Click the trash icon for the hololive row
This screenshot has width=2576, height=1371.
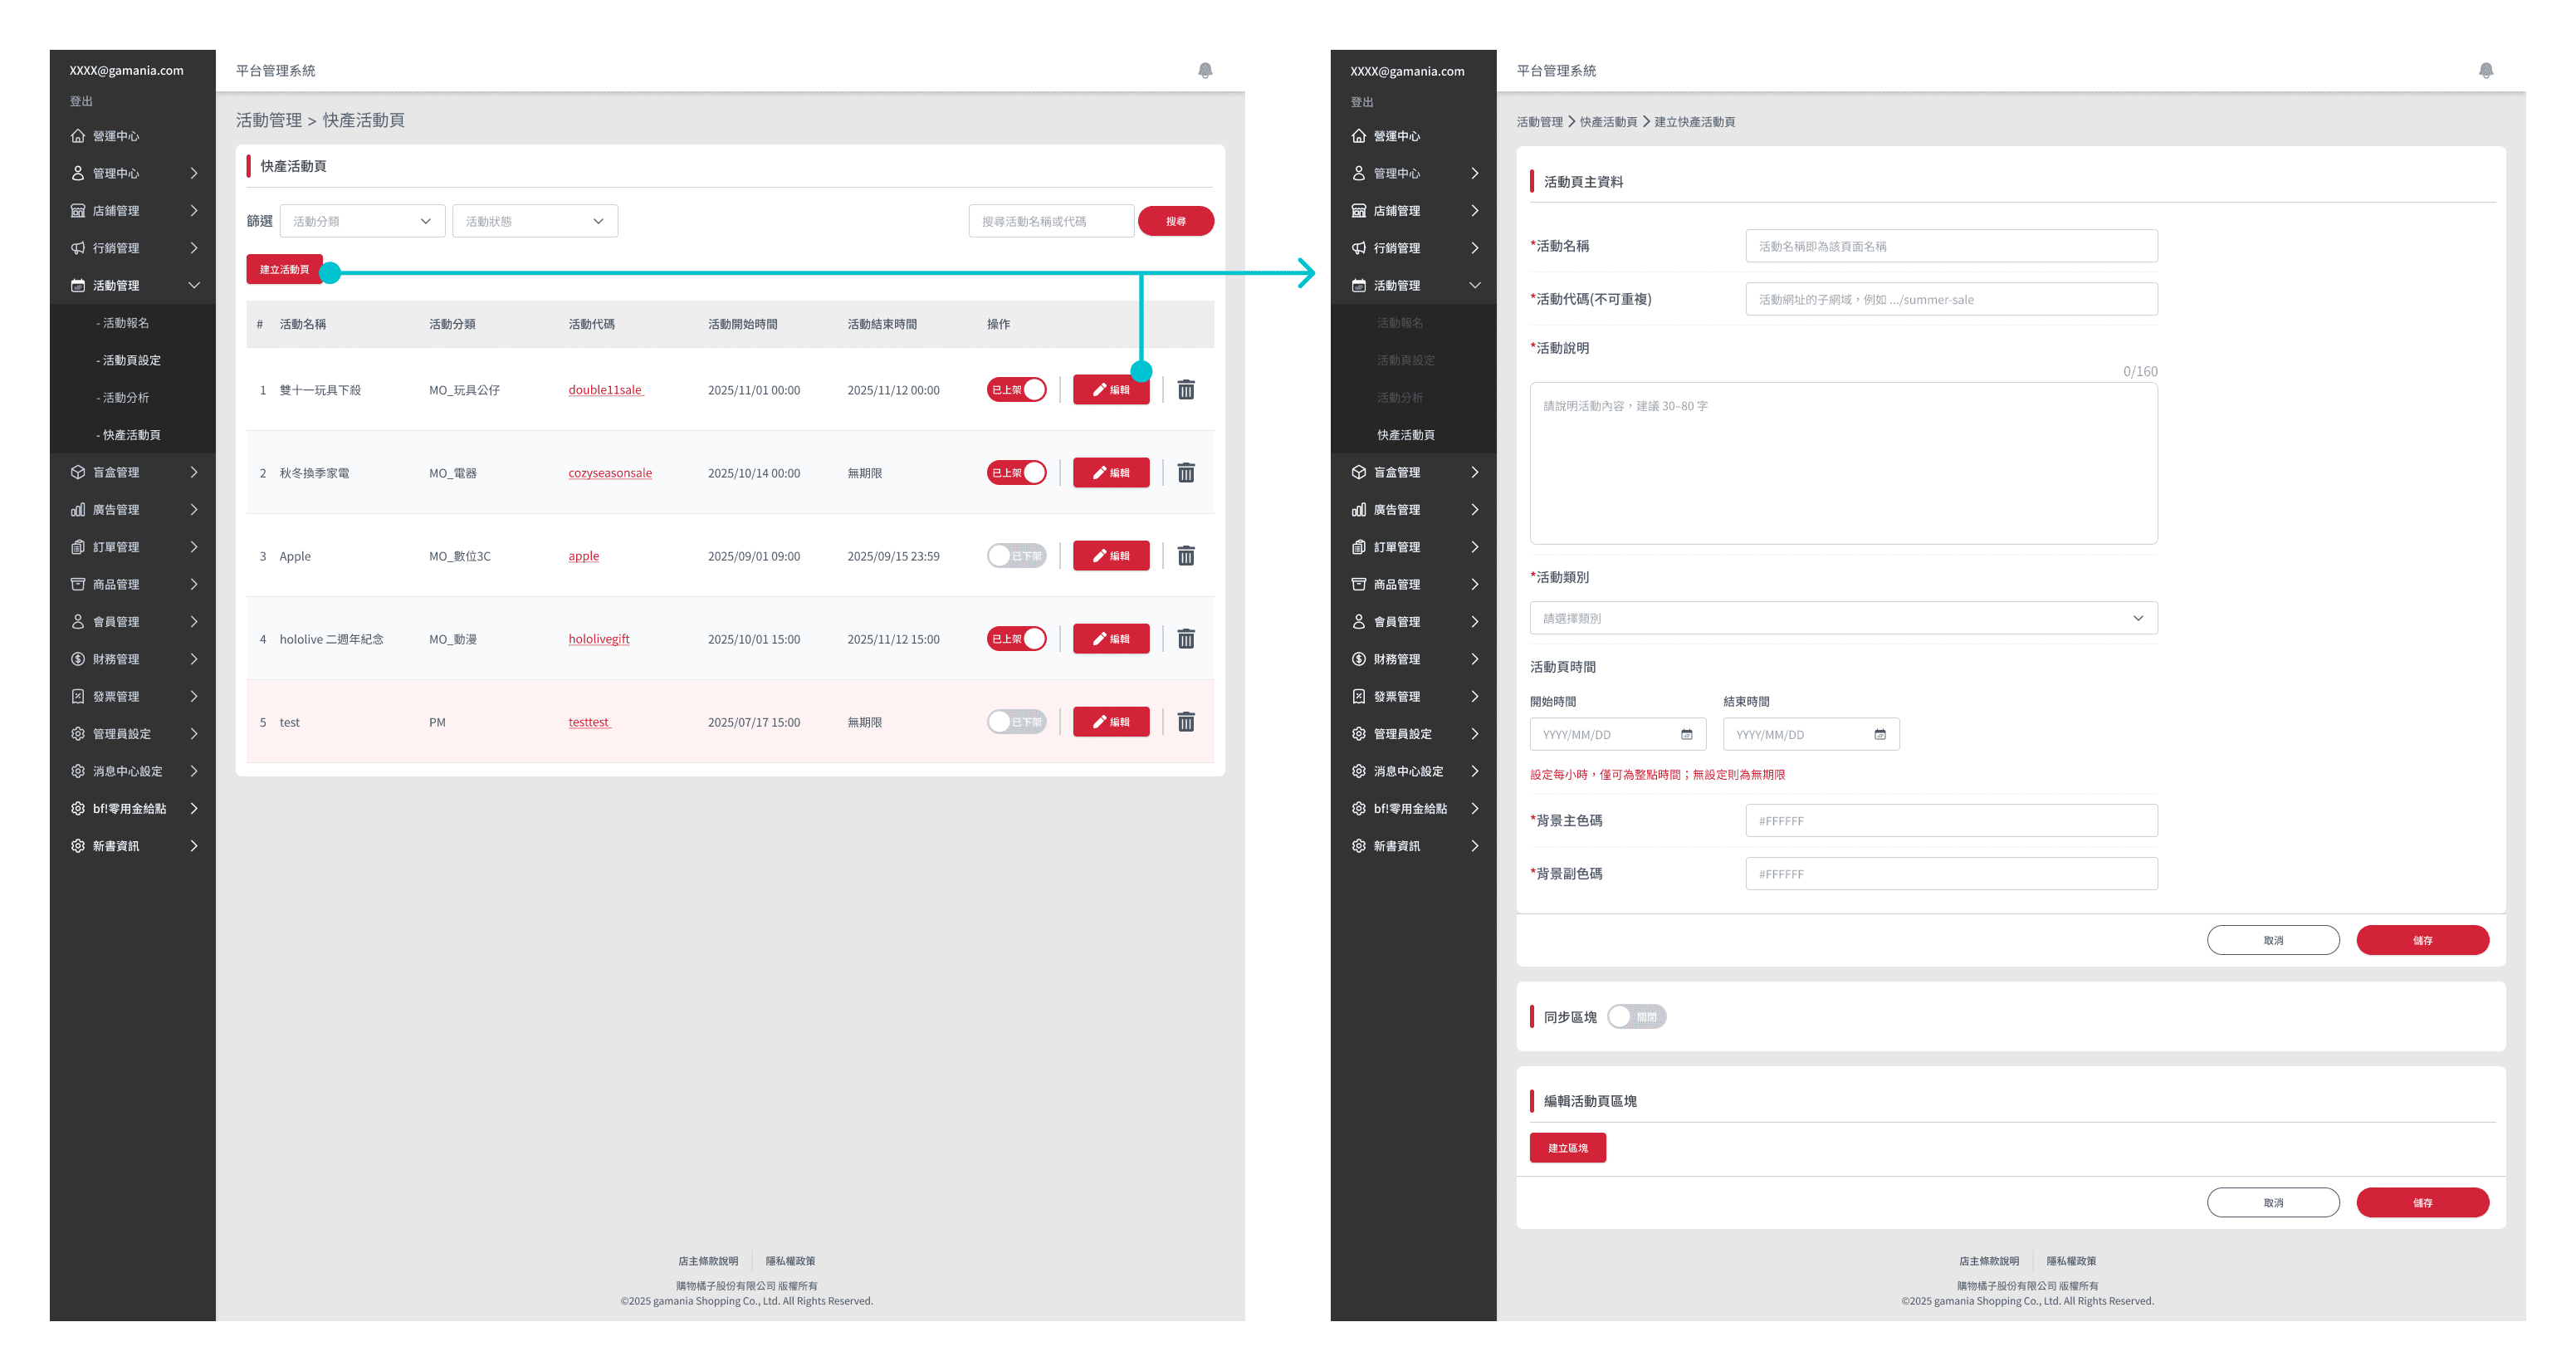(x=1186, y=639)
